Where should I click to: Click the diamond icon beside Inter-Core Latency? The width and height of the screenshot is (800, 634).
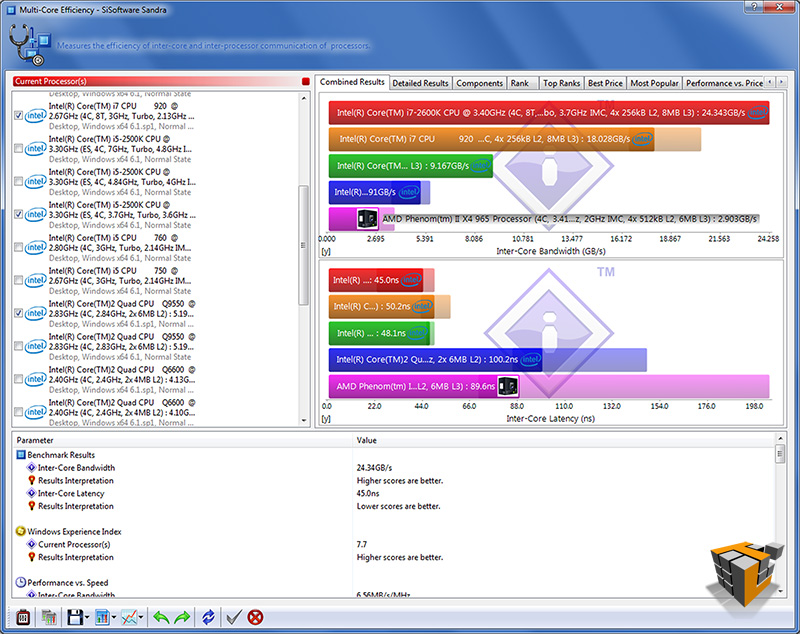coord(31,493)
